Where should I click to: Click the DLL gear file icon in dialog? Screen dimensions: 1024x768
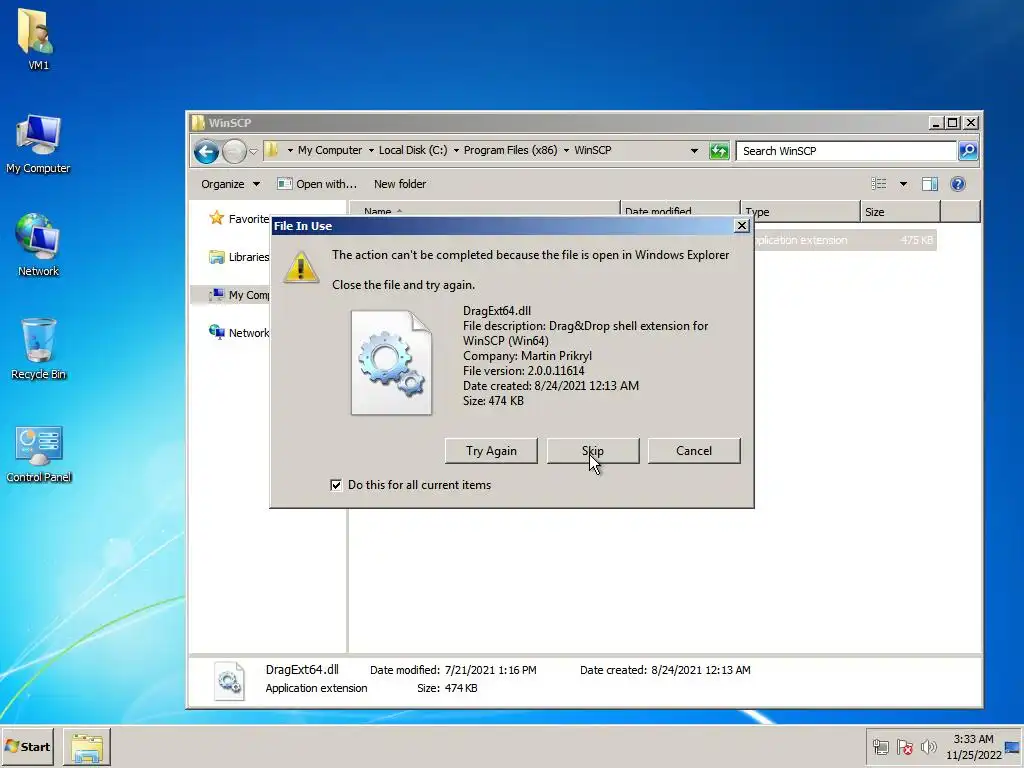[391, 362]
